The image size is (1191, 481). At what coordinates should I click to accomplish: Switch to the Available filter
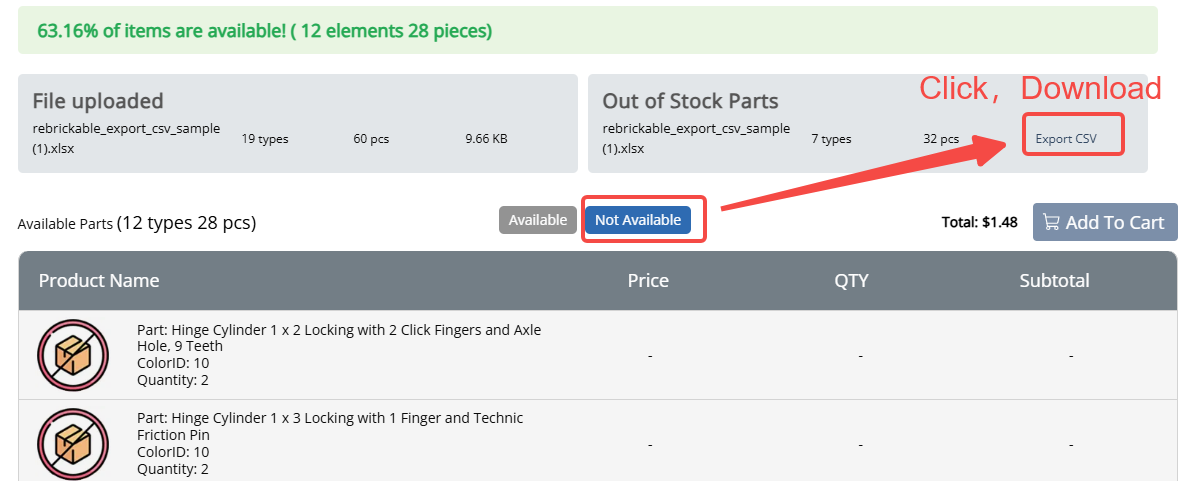(x=538, y=220)
